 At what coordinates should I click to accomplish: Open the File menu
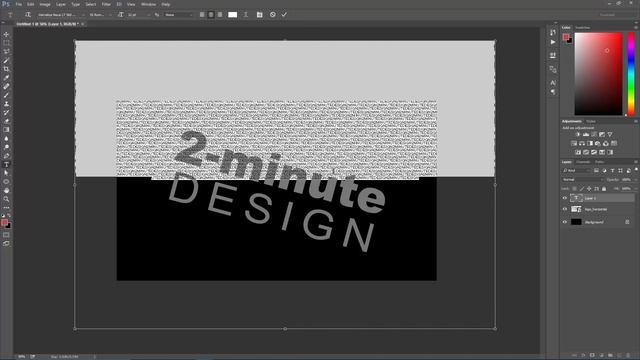click(x=19, y=4)
